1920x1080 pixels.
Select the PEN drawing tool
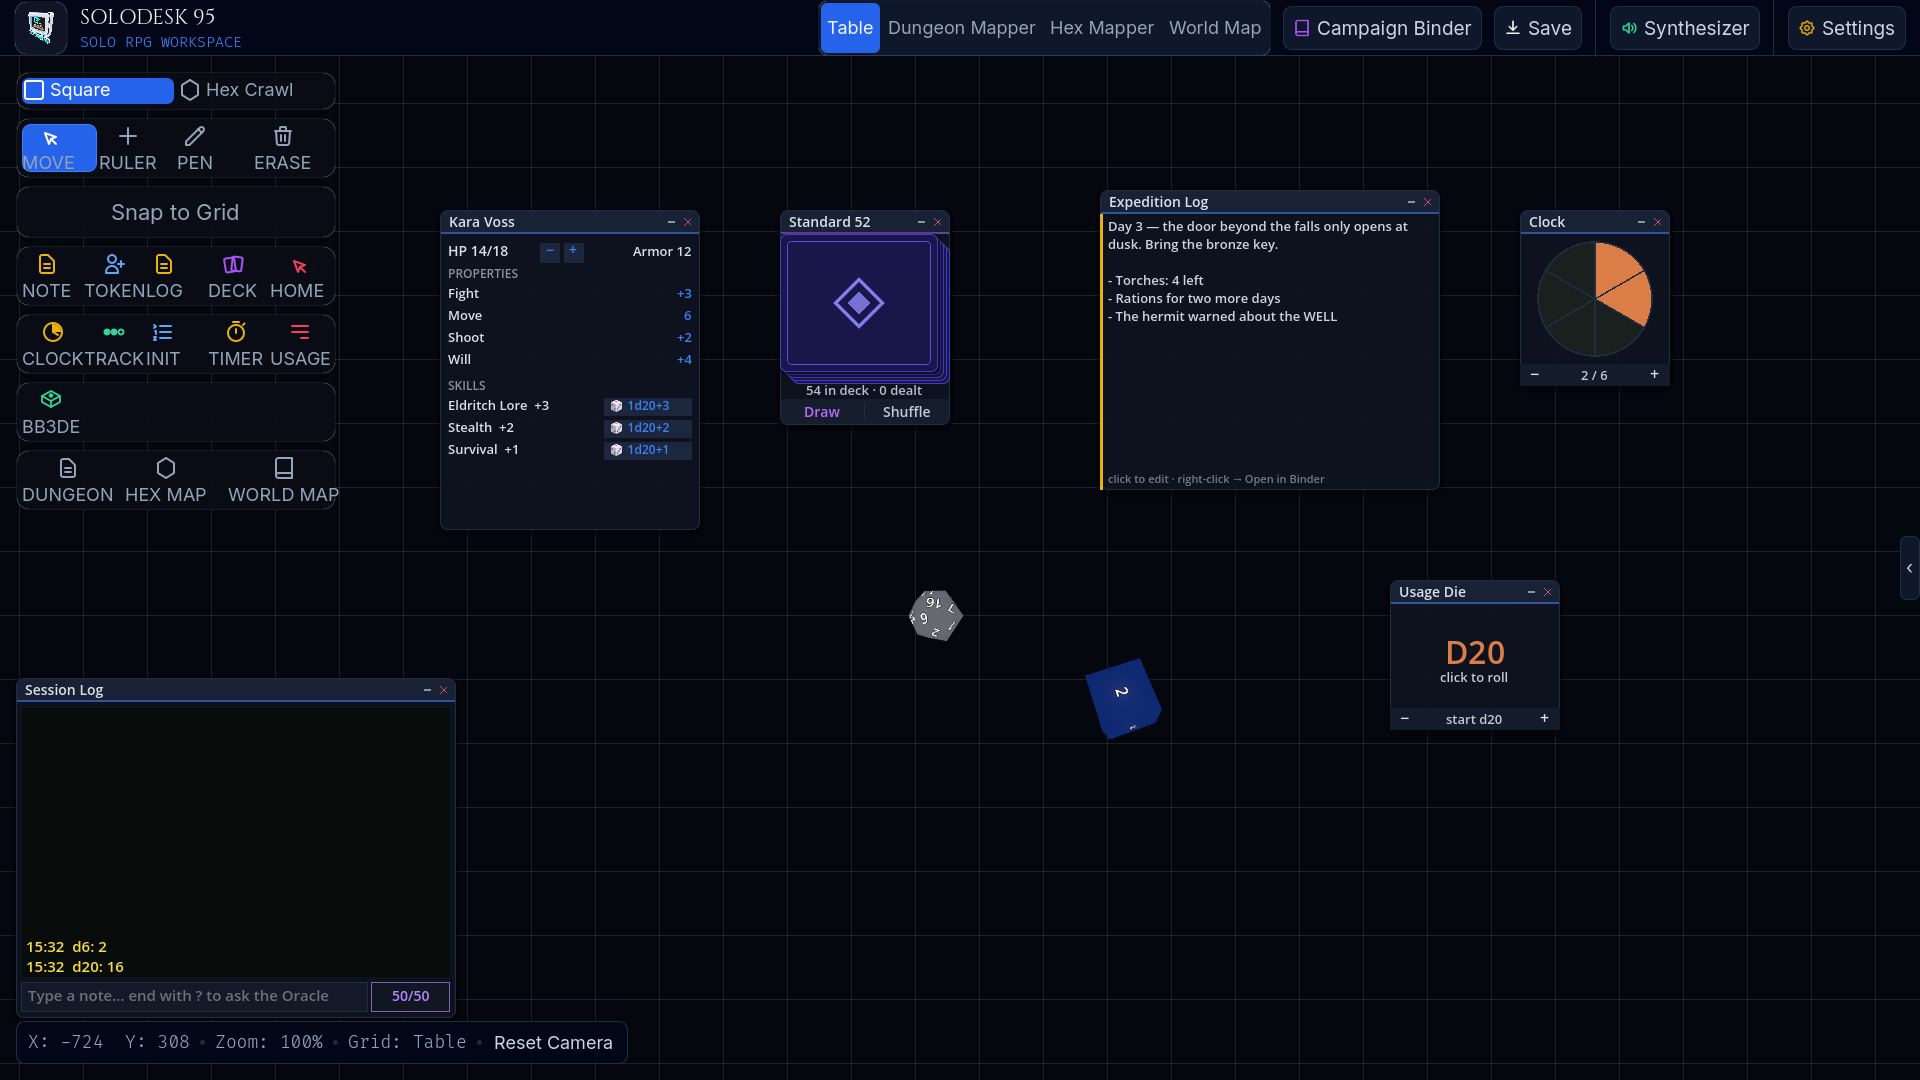click(195, 148)
